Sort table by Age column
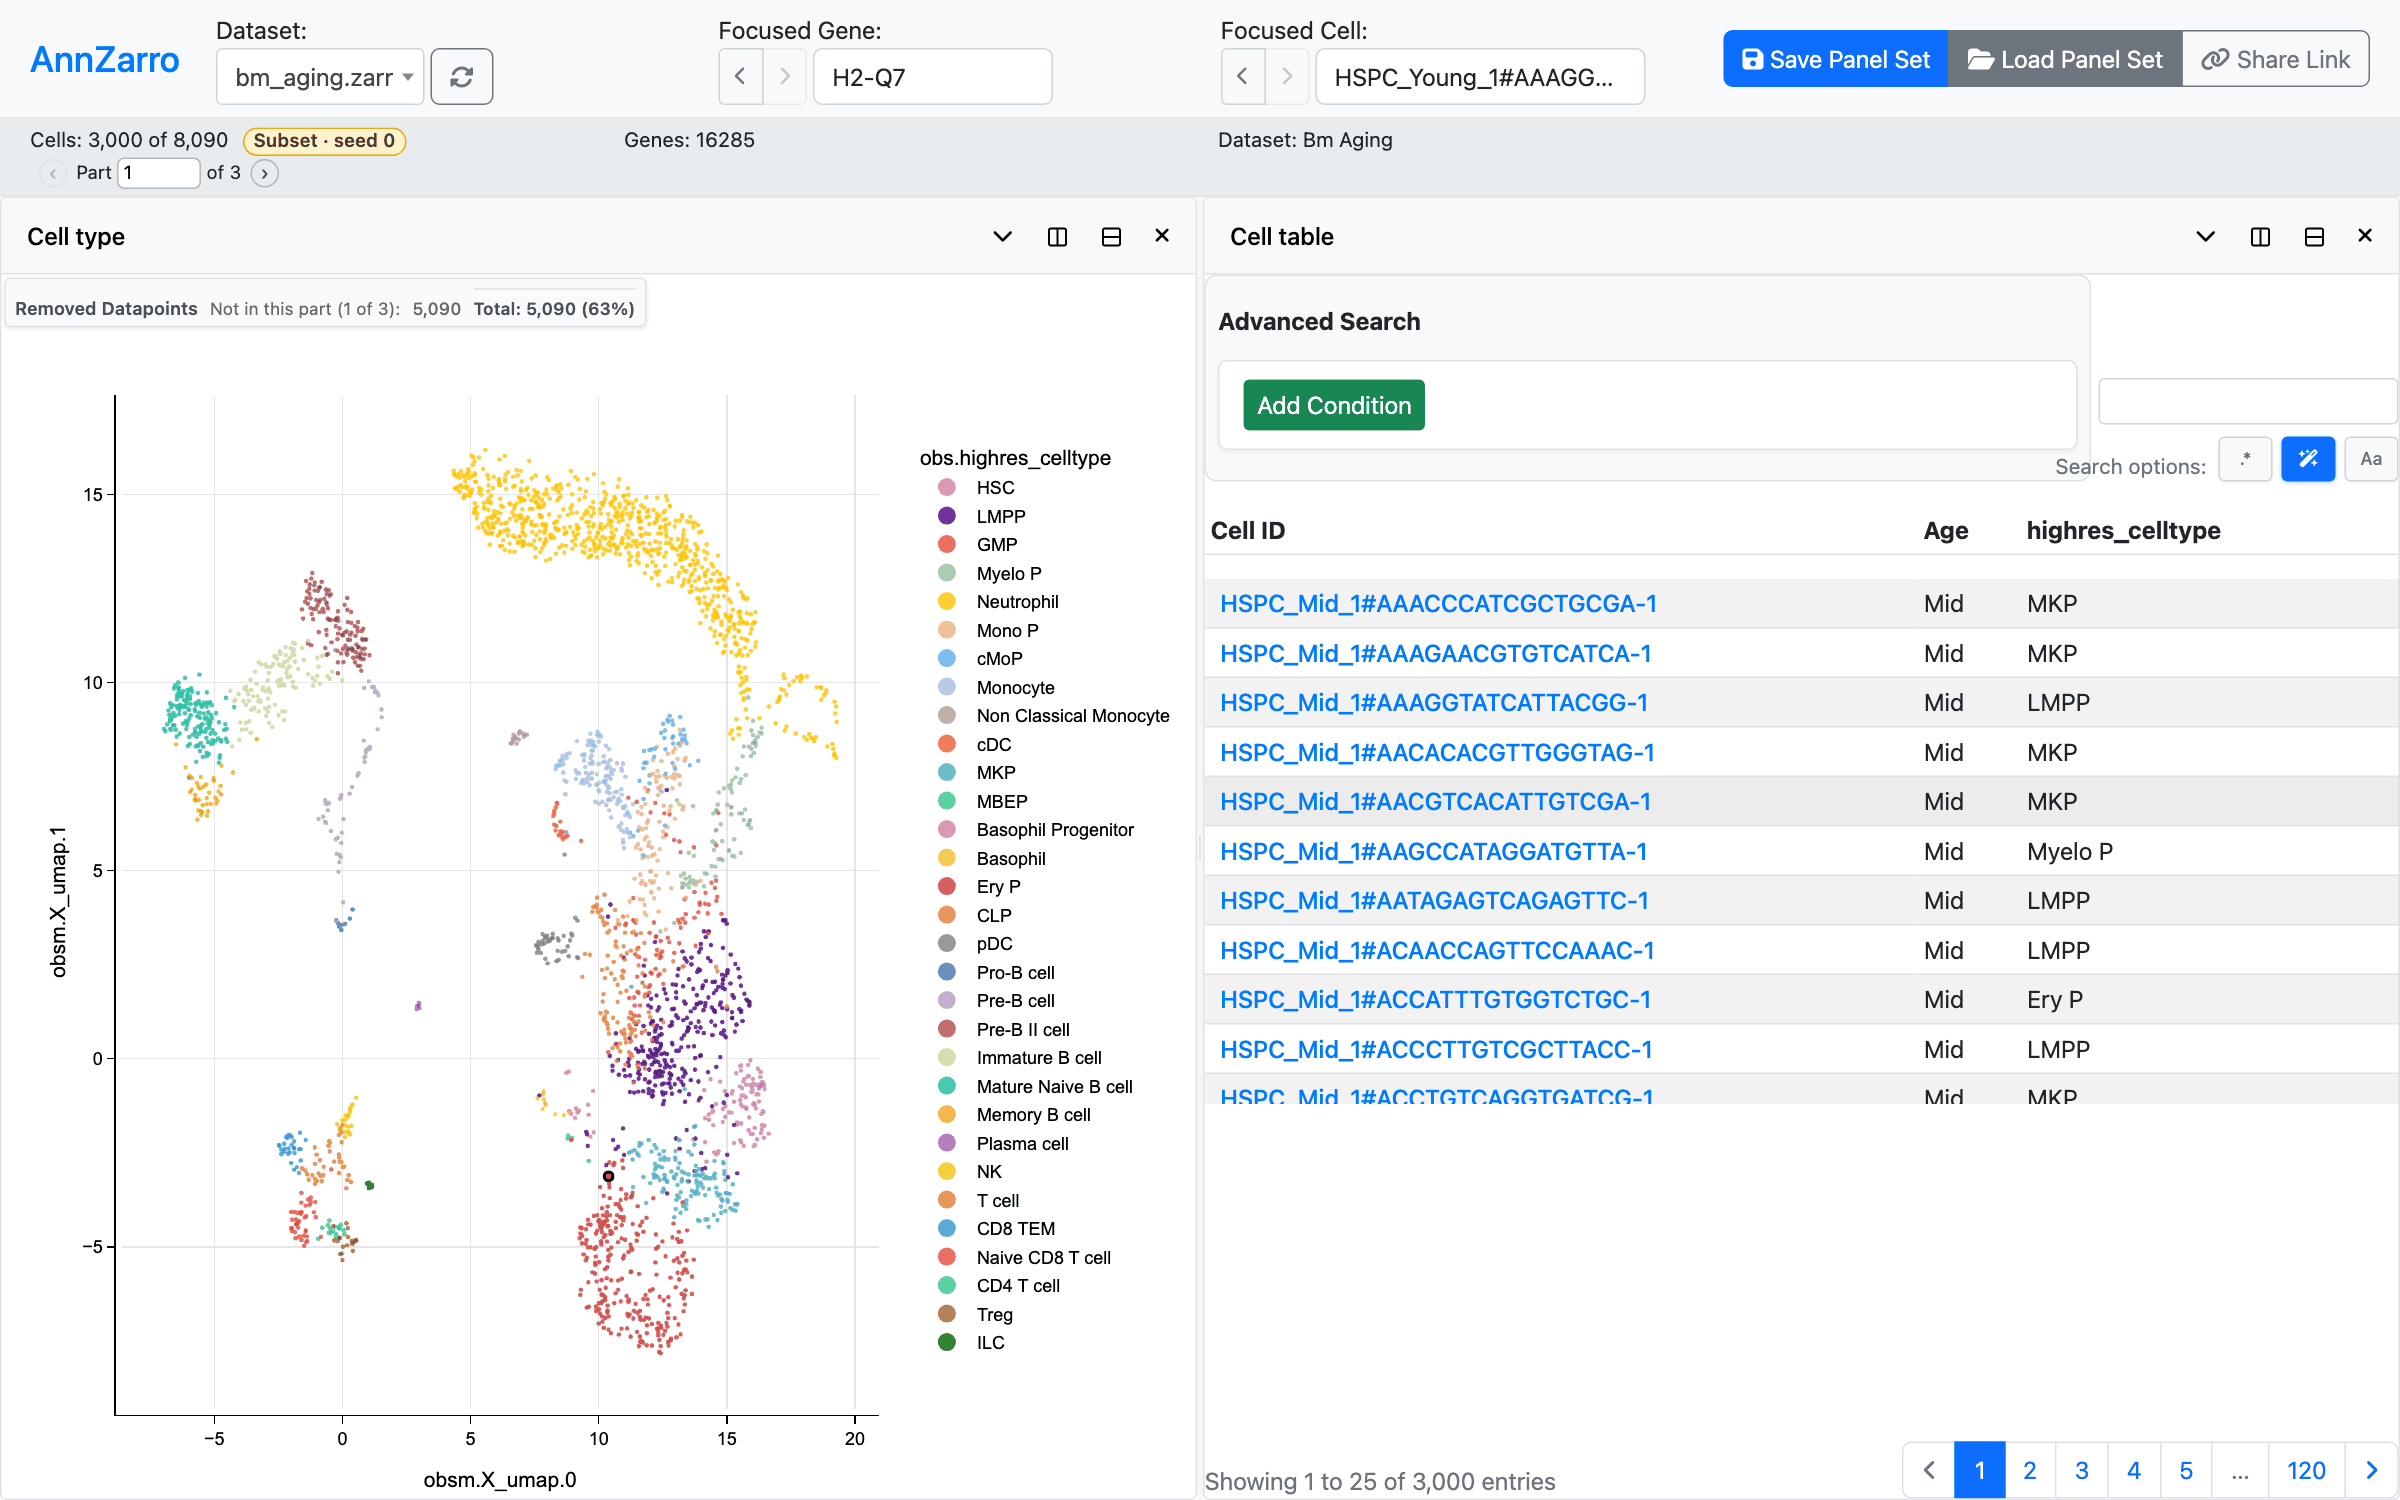2400x1500 pixels. coord(1945,531)
